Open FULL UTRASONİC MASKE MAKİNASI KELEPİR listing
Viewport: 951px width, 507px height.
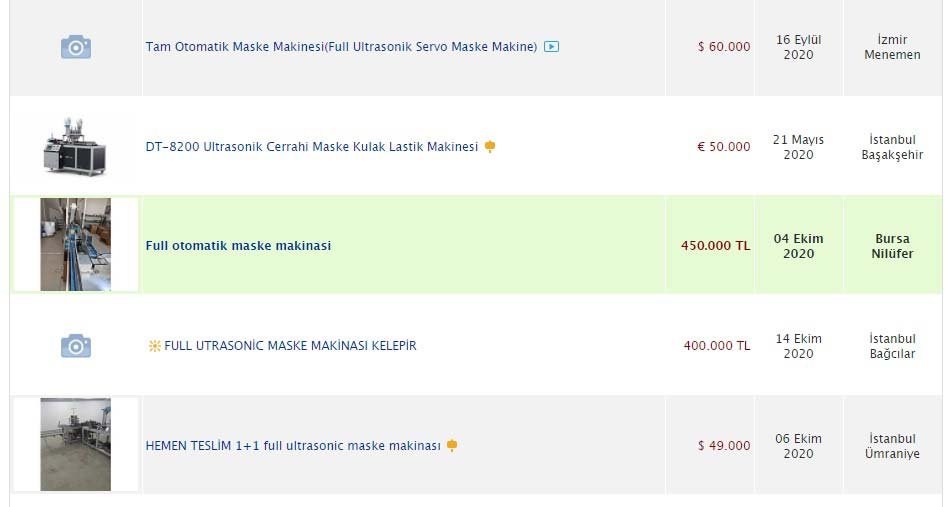pyautogui.click(x=290, y=346)
